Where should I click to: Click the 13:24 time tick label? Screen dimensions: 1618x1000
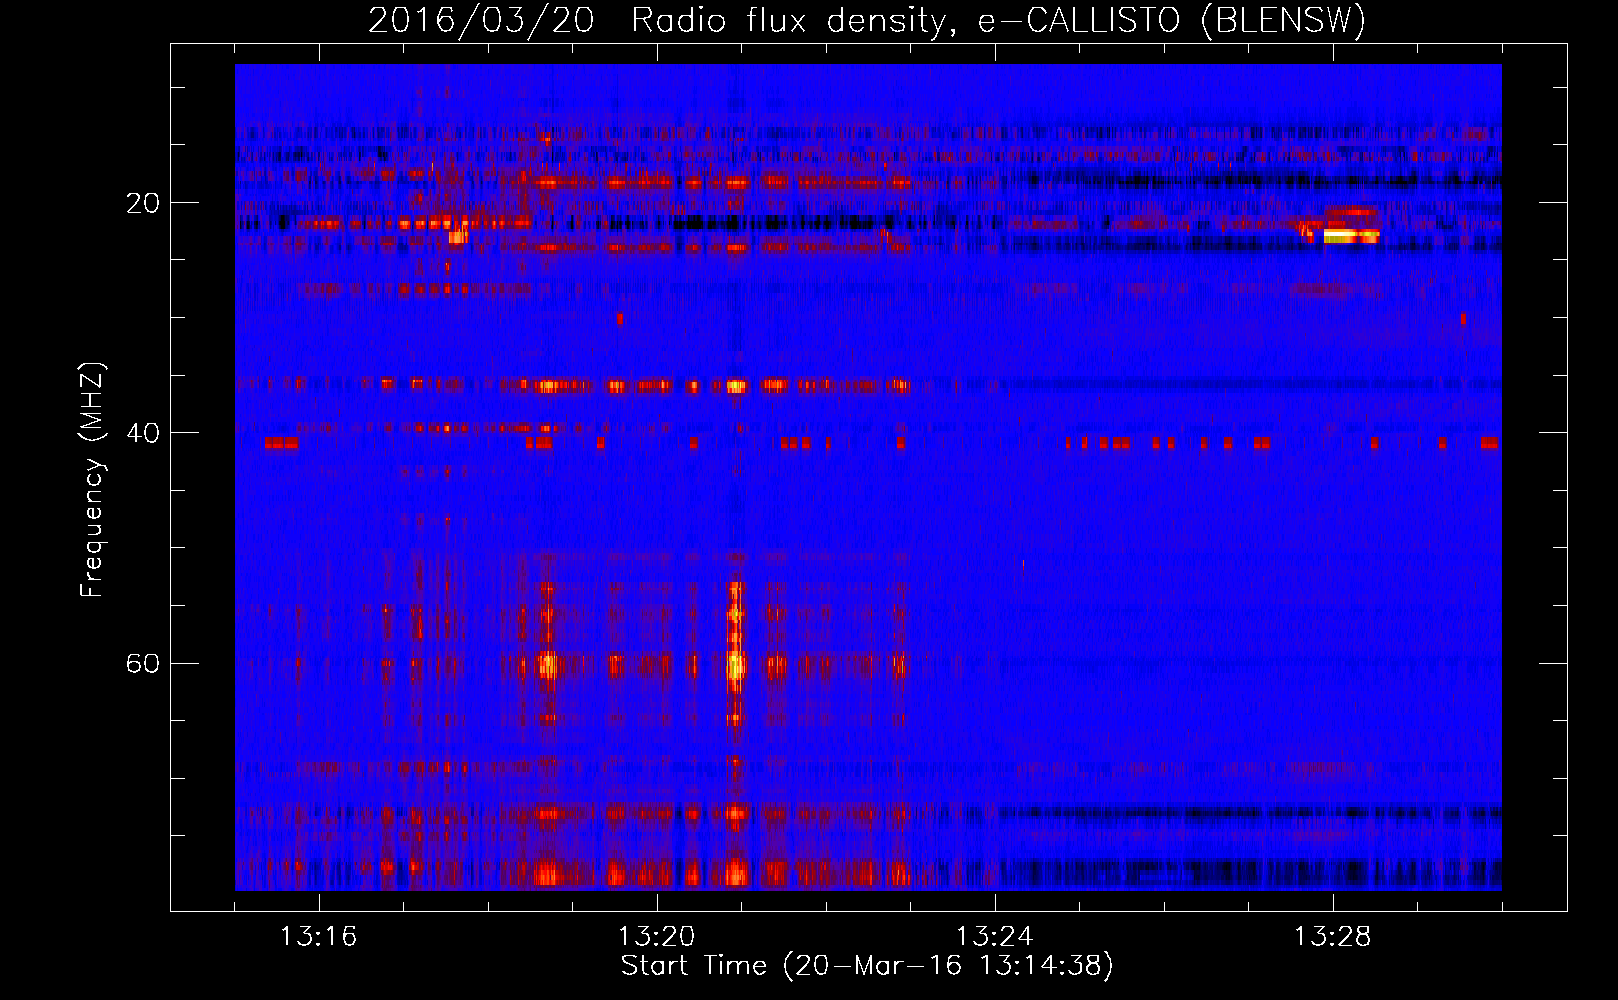coord(994,937)
